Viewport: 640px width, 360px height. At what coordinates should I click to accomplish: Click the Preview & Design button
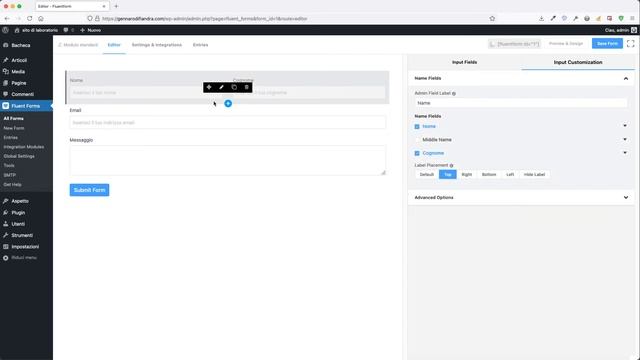(566, 43)
